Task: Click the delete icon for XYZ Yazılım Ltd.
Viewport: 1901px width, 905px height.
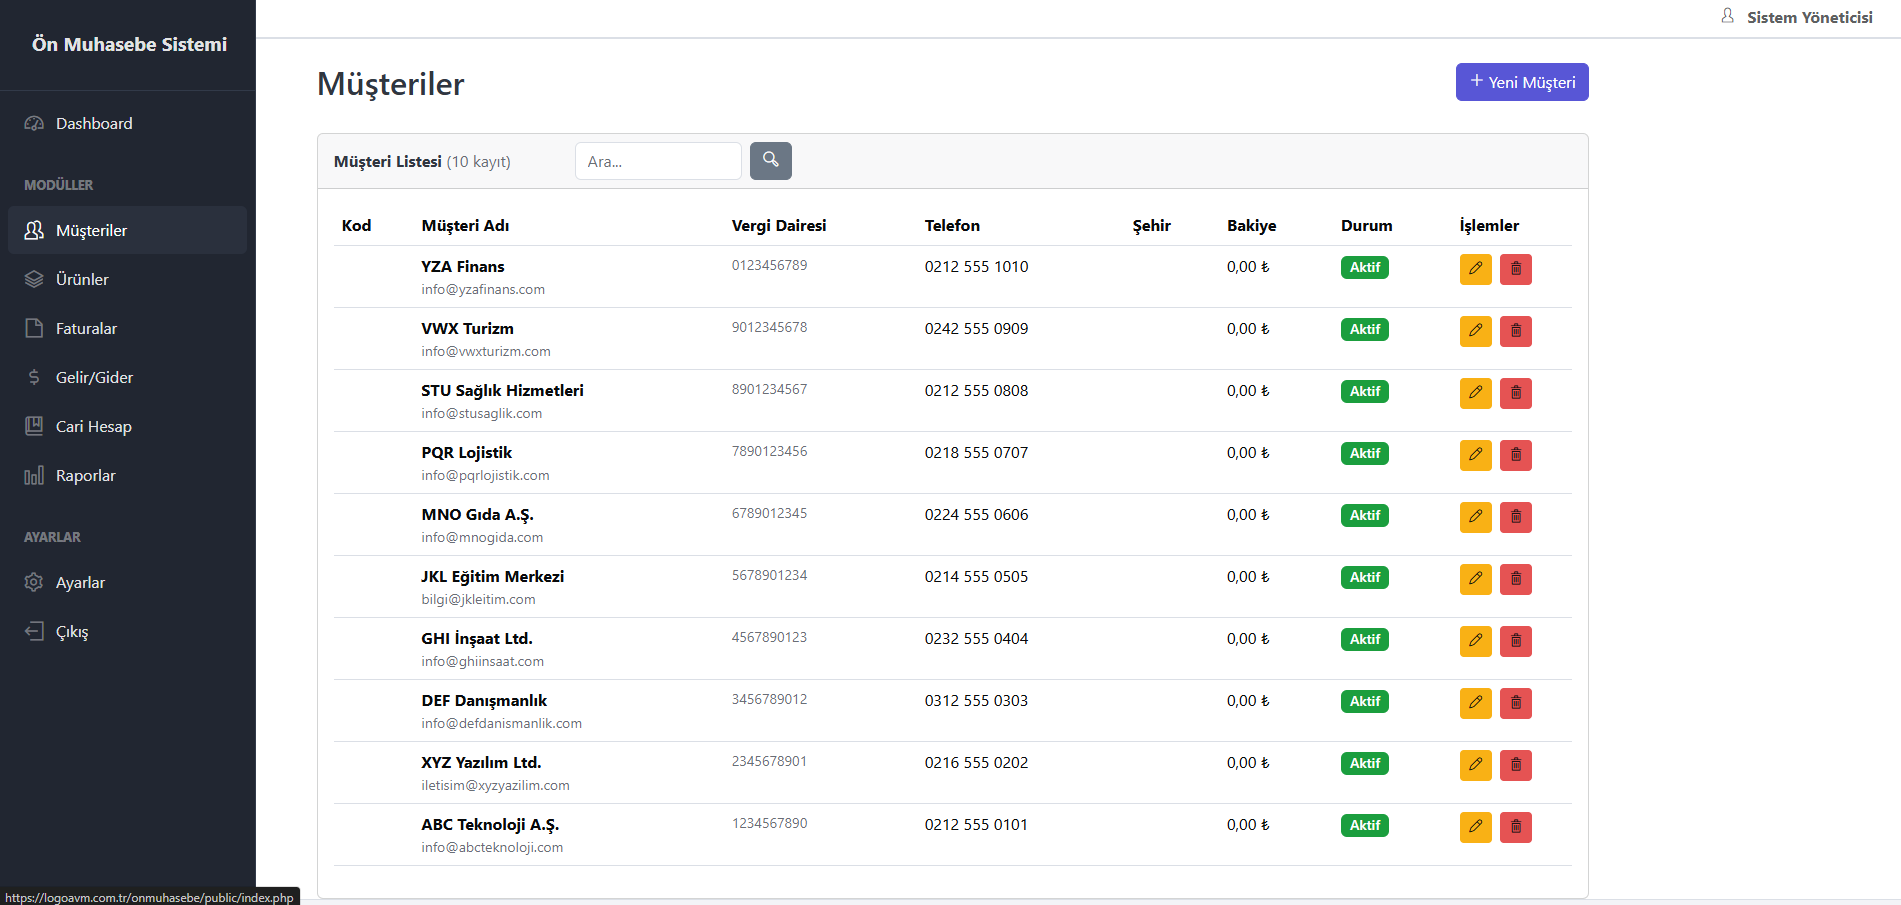Action: [x=1516, y=765]
